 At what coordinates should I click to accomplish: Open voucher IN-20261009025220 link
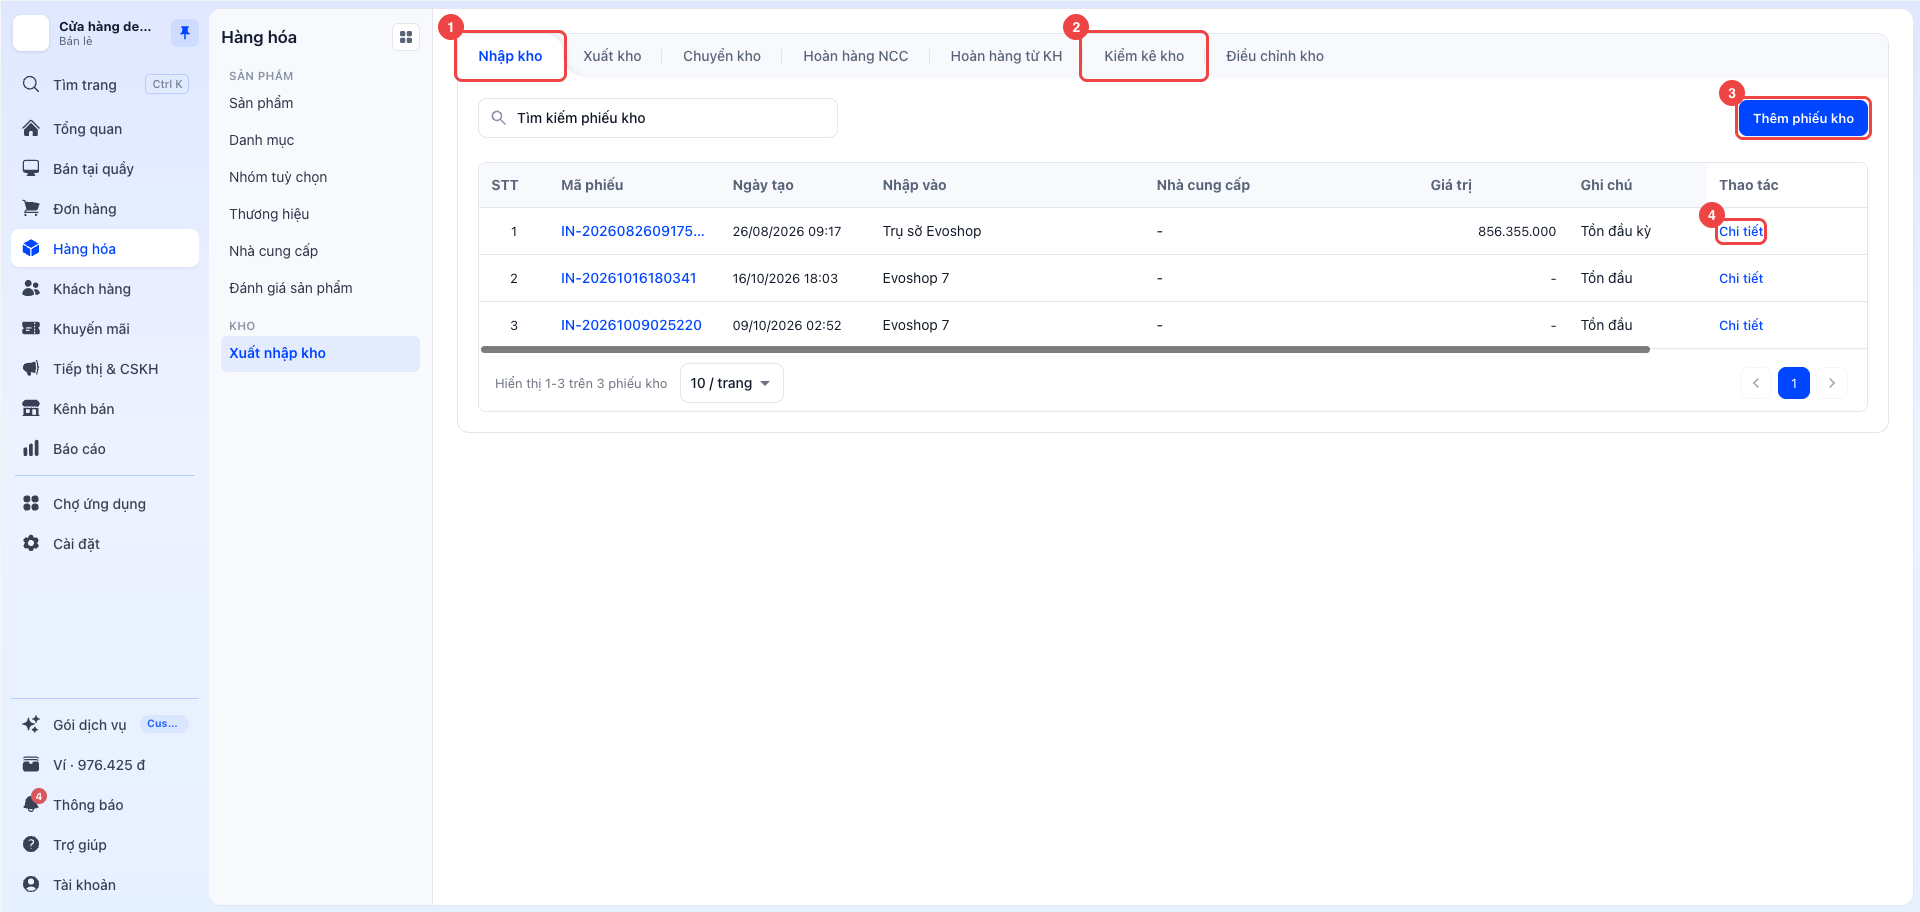point(631,325)
